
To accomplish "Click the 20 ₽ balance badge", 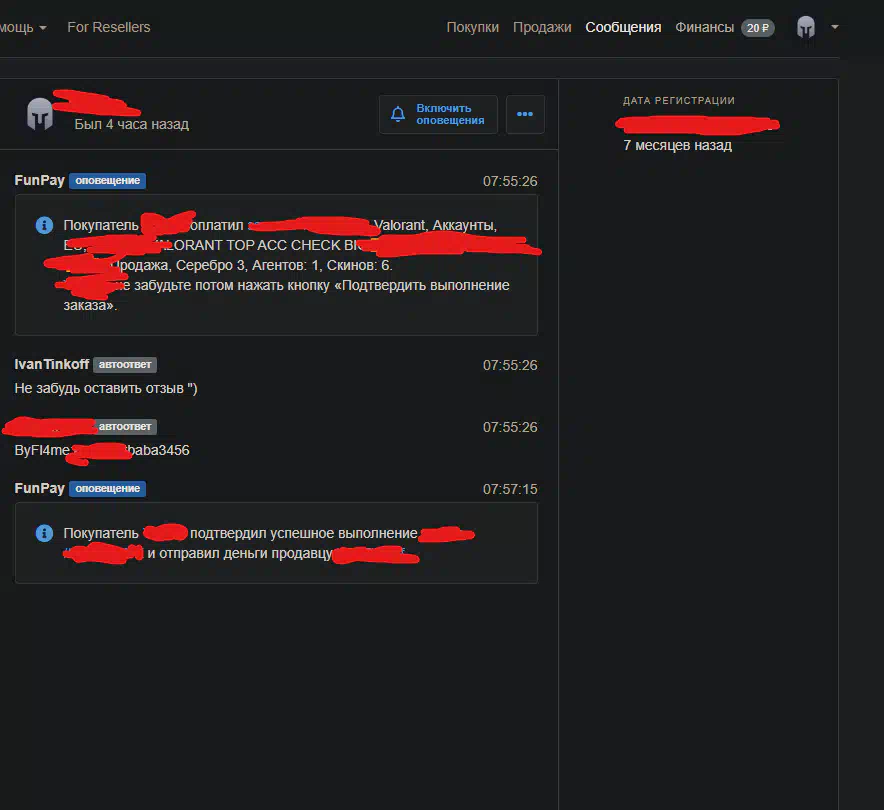I will [x=758, y=28].
